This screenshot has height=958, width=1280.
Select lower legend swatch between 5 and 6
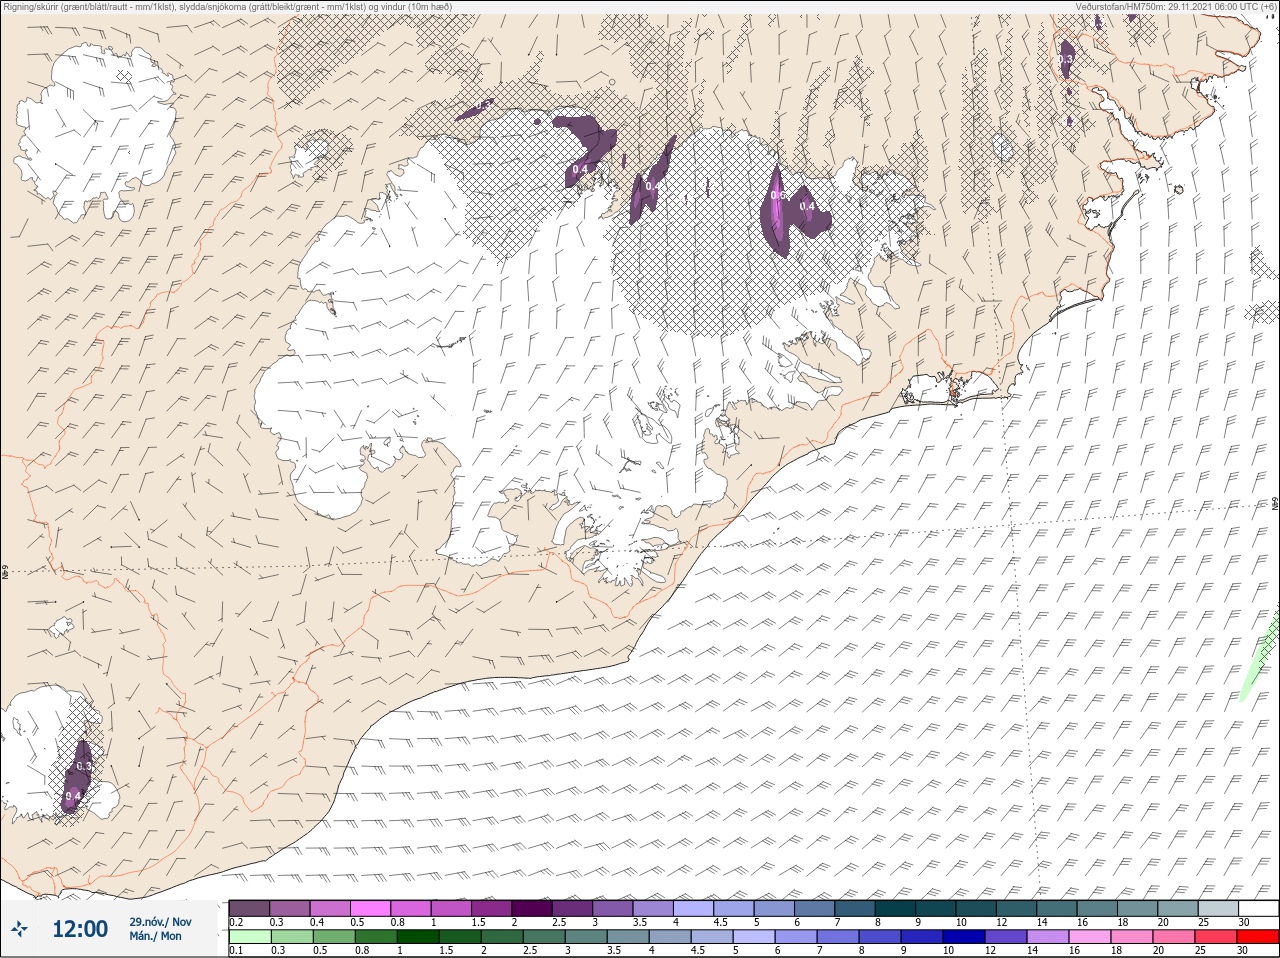pos(754,937)
